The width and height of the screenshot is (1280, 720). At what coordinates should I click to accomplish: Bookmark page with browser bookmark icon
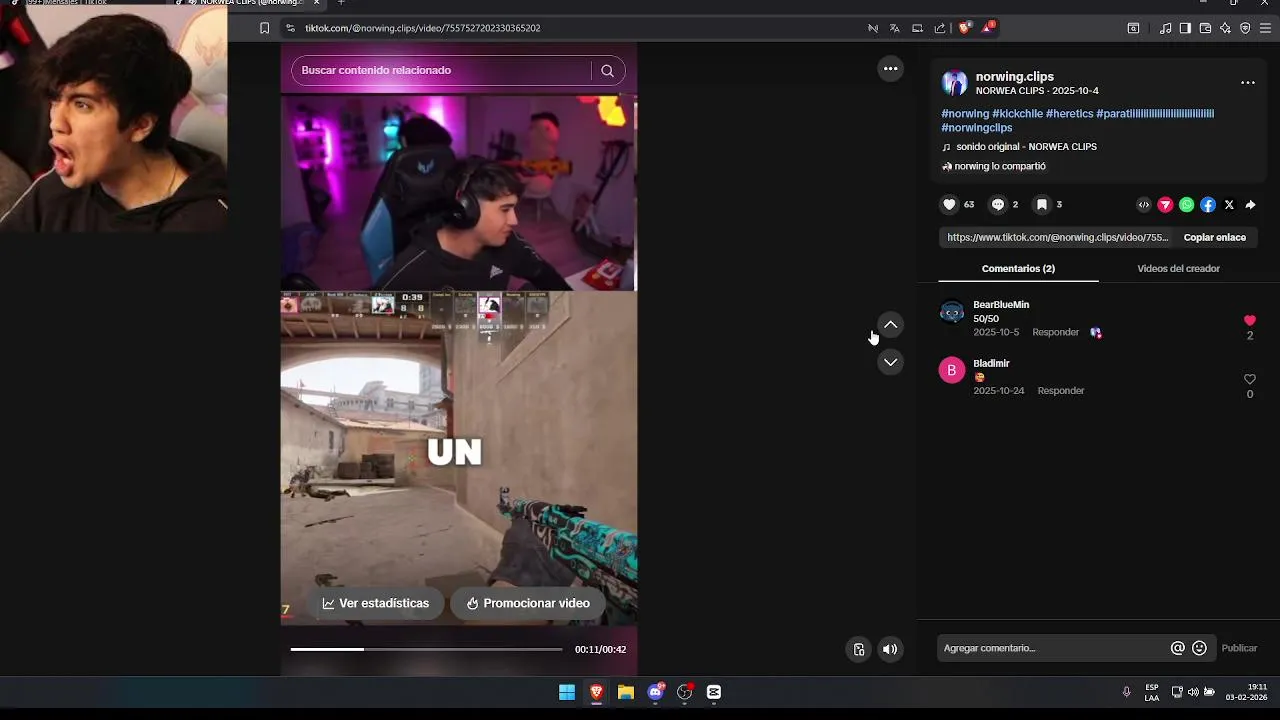[264, 28]
